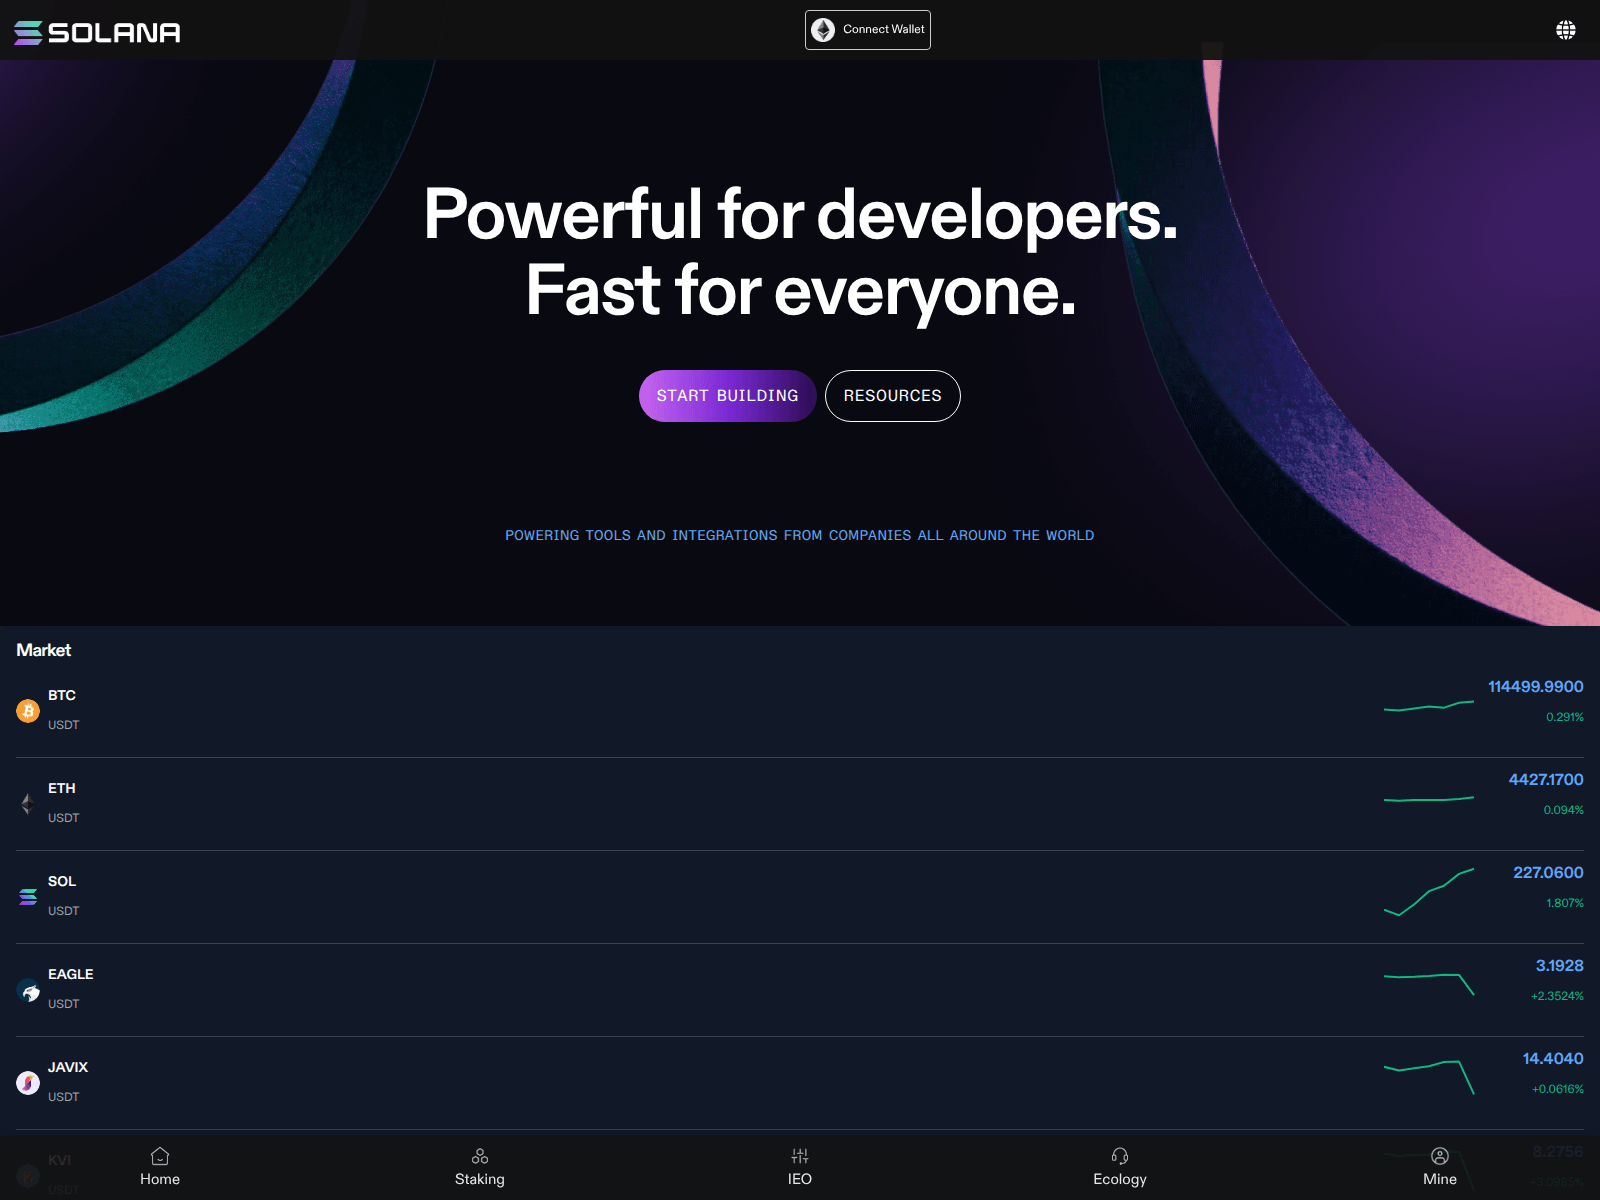The width and height of the screenshot is (1600, 1200).
Task: Select the EAGLE market name
Action: (71, 974)
